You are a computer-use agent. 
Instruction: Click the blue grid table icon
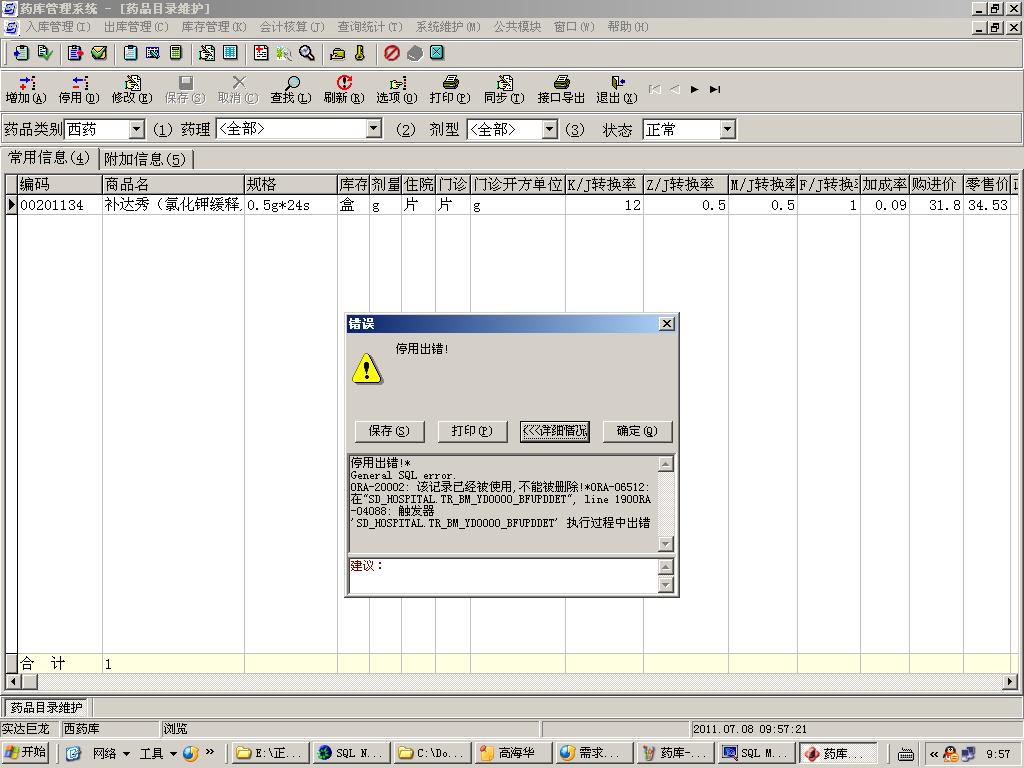pos(230,53)
